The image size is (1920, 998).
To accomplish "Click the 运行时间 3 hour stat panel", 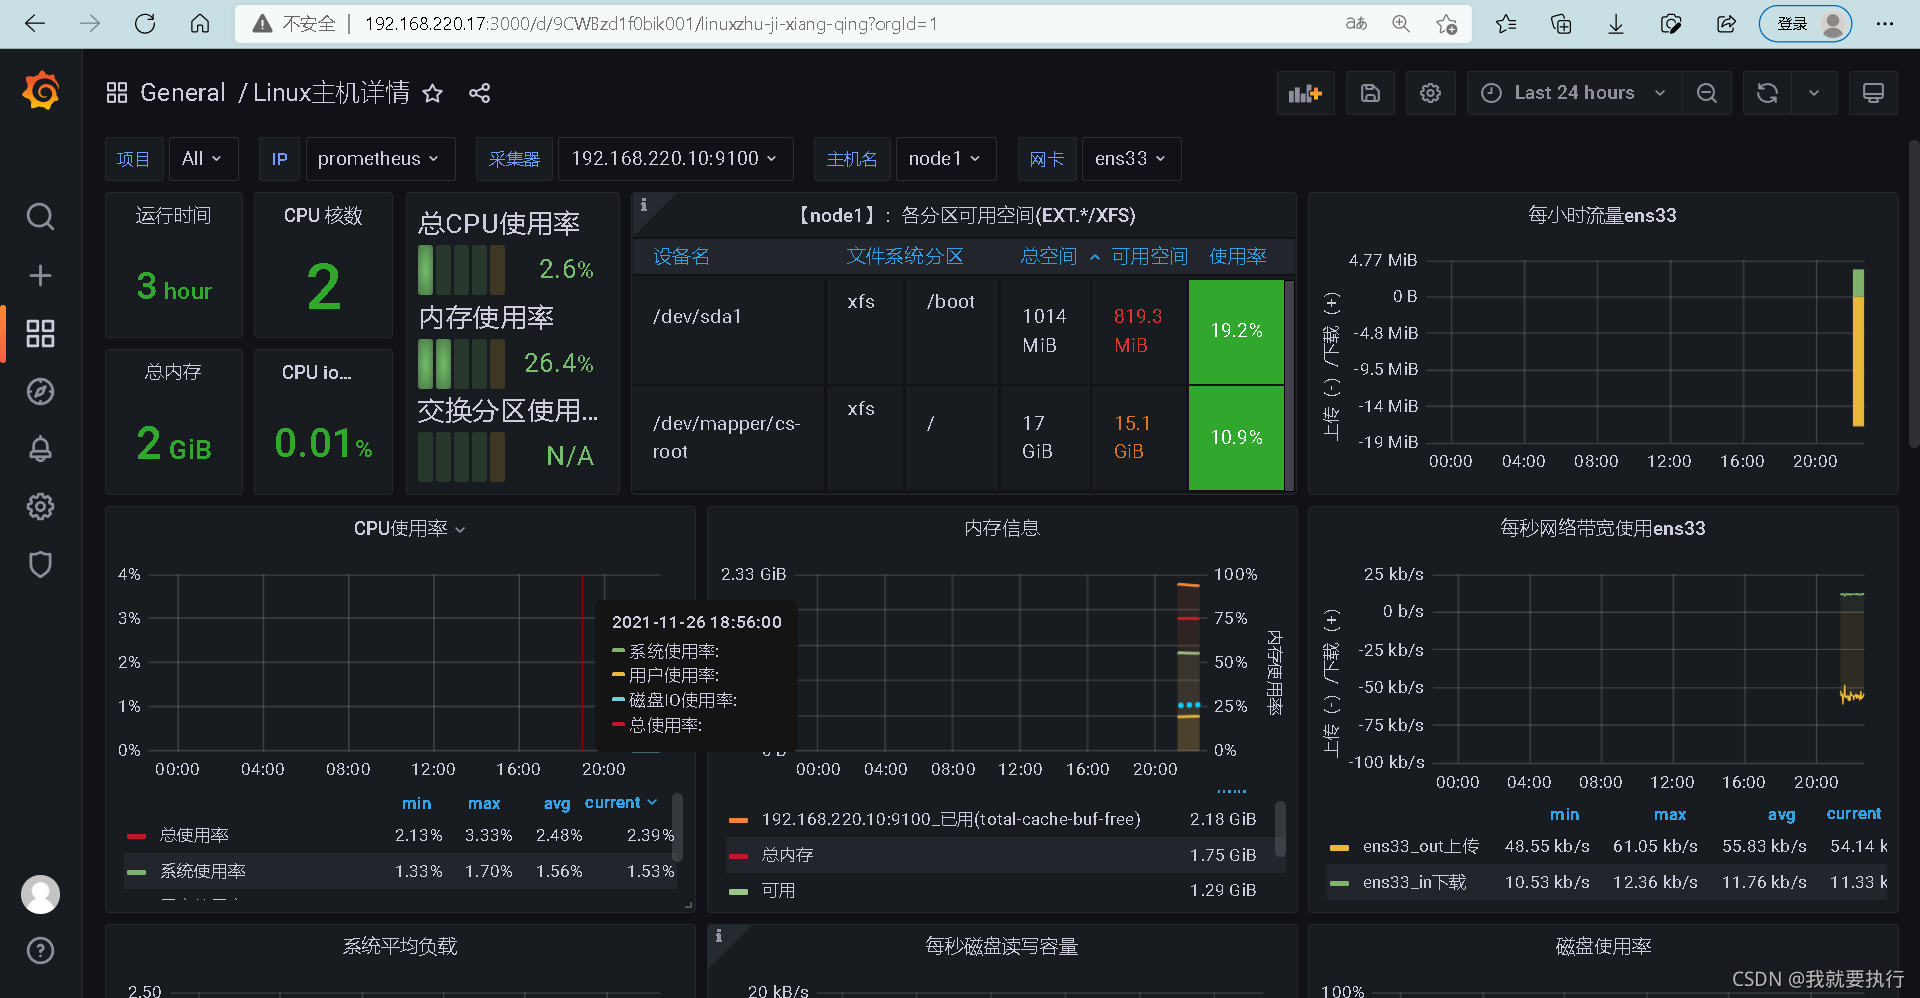I will click(x=174, y=265).
